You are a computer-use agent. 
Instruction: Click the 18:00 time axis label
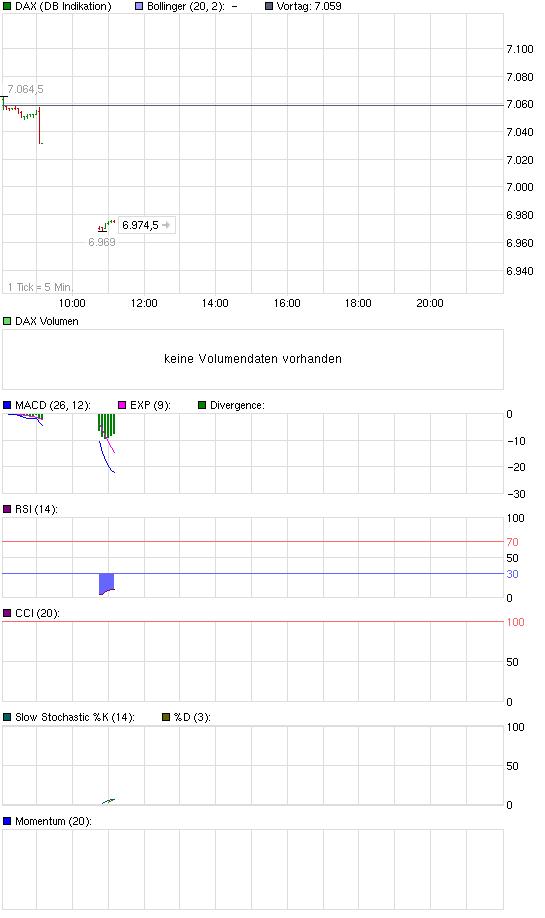coord(358,303)
